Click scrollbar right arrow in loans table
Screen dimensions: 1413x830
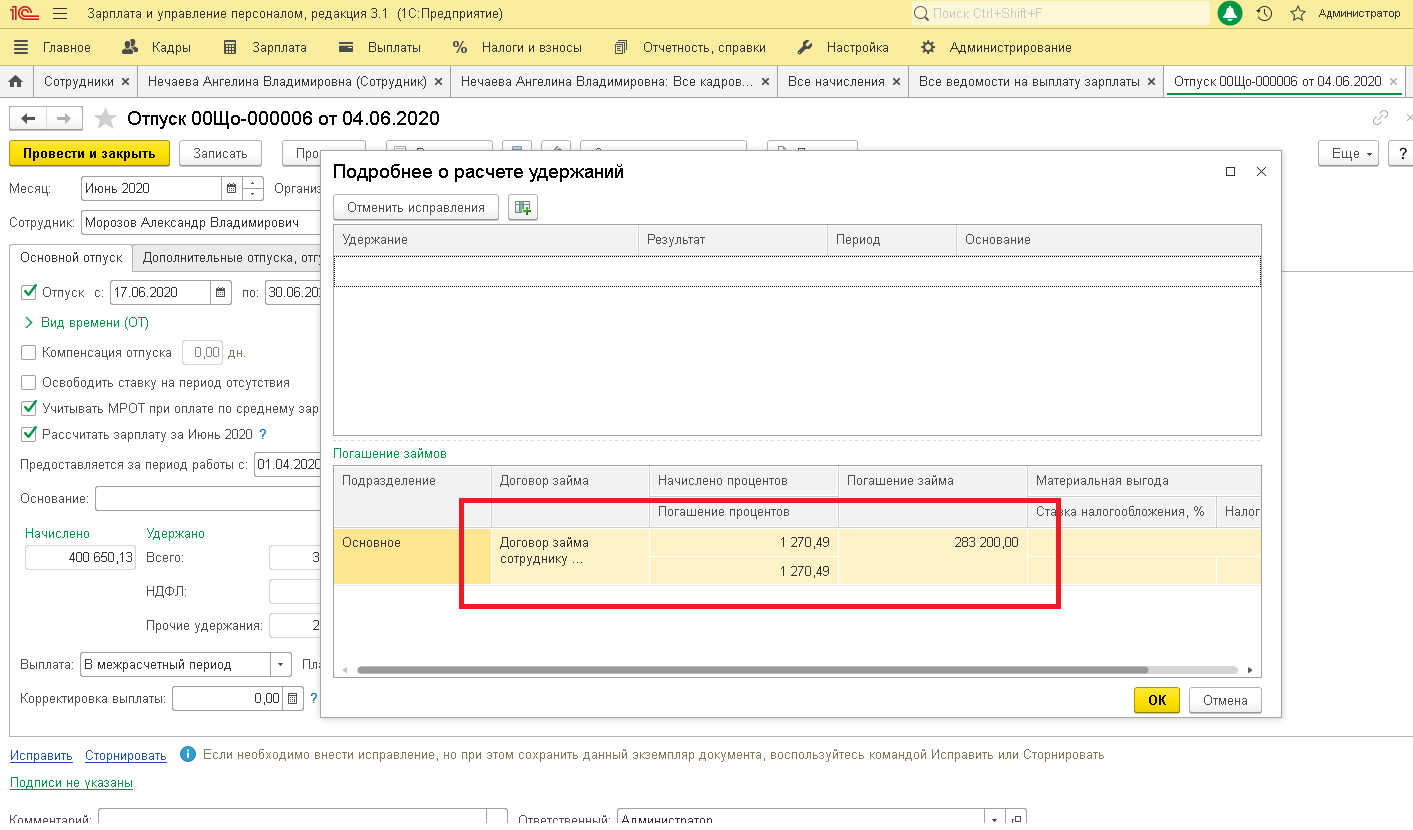coord(1249,670)
